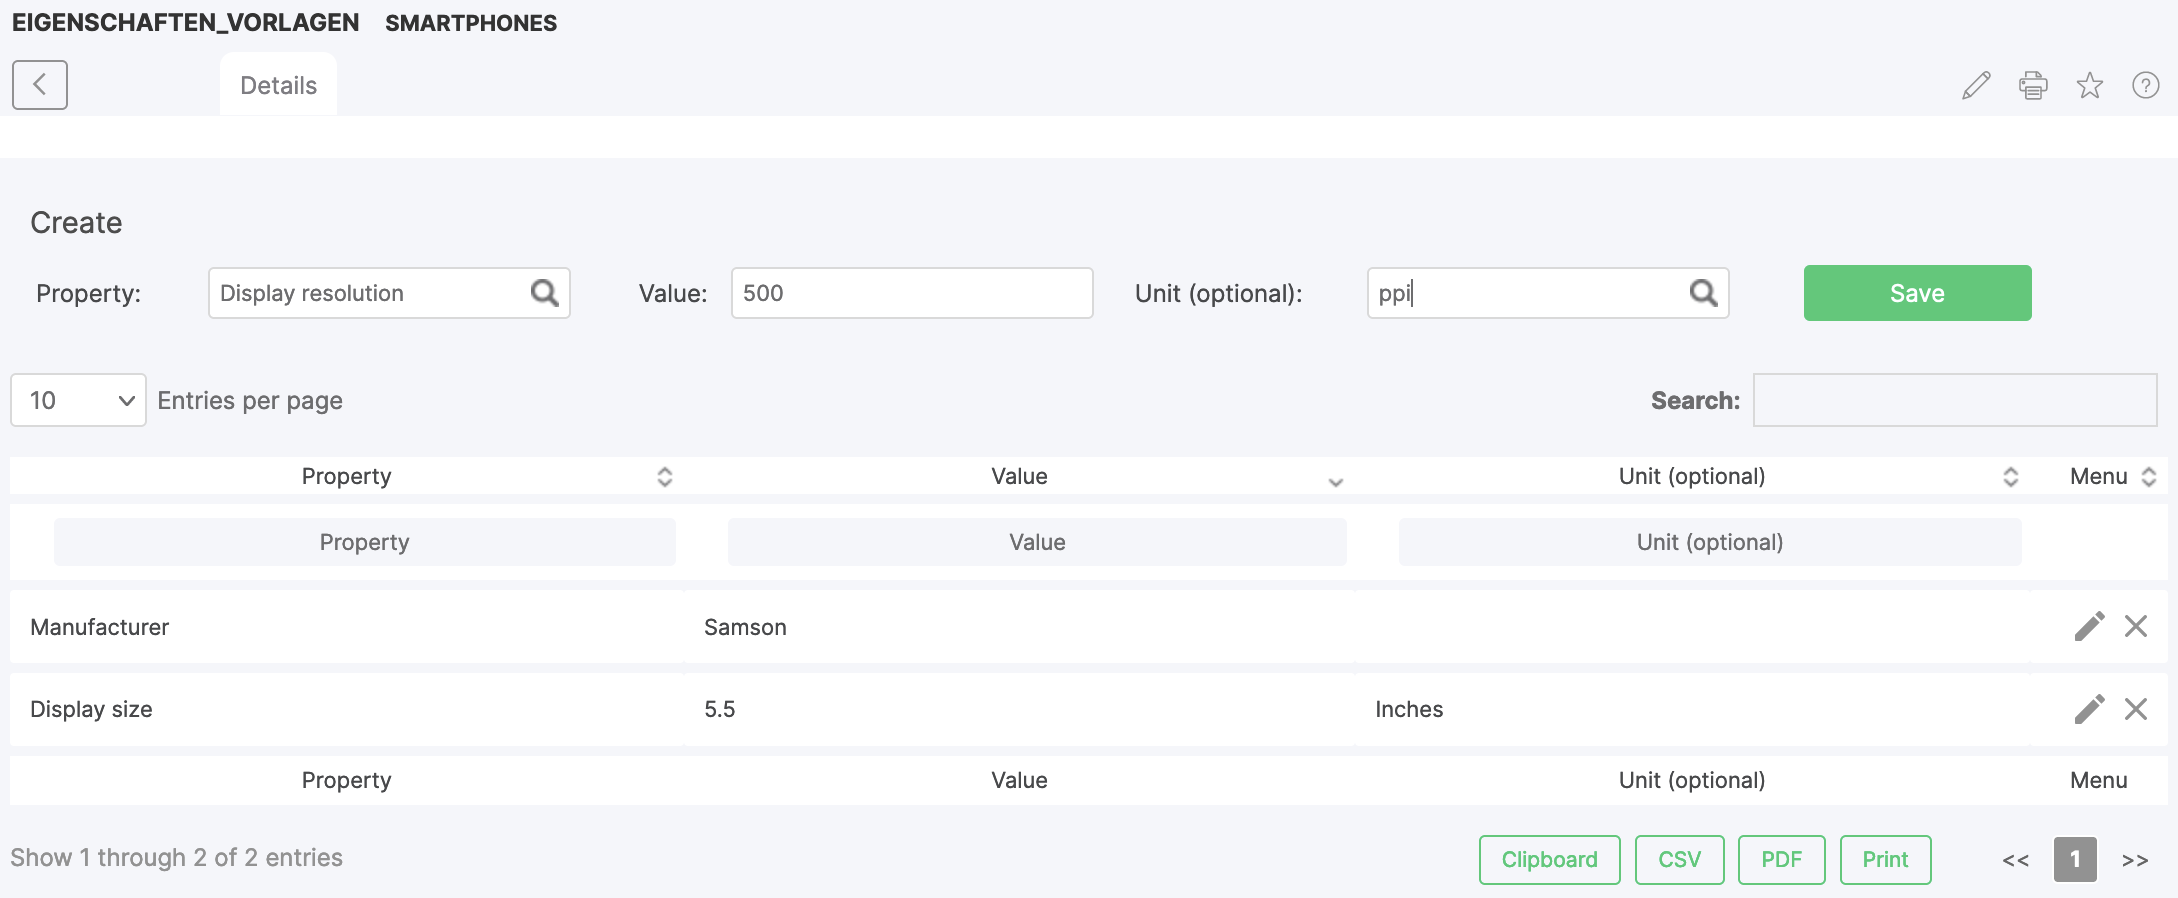Remove the Display size row
This screenshot has height=898, width=2178.
pos(2136,709)
